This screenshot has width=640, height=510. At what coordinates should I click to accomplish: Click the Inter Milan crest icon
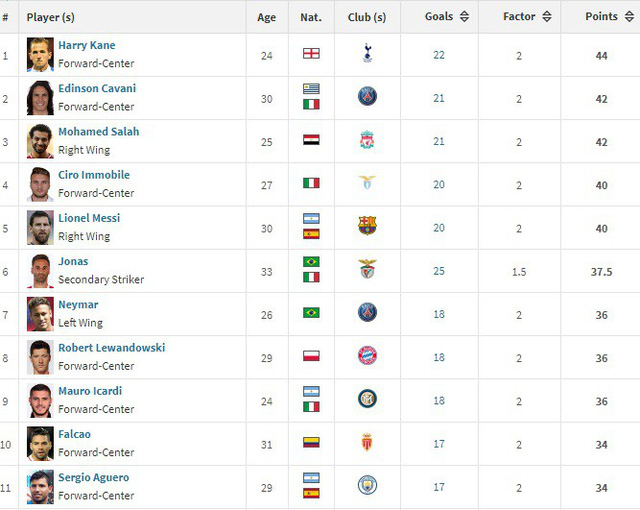tap(367, 399)
